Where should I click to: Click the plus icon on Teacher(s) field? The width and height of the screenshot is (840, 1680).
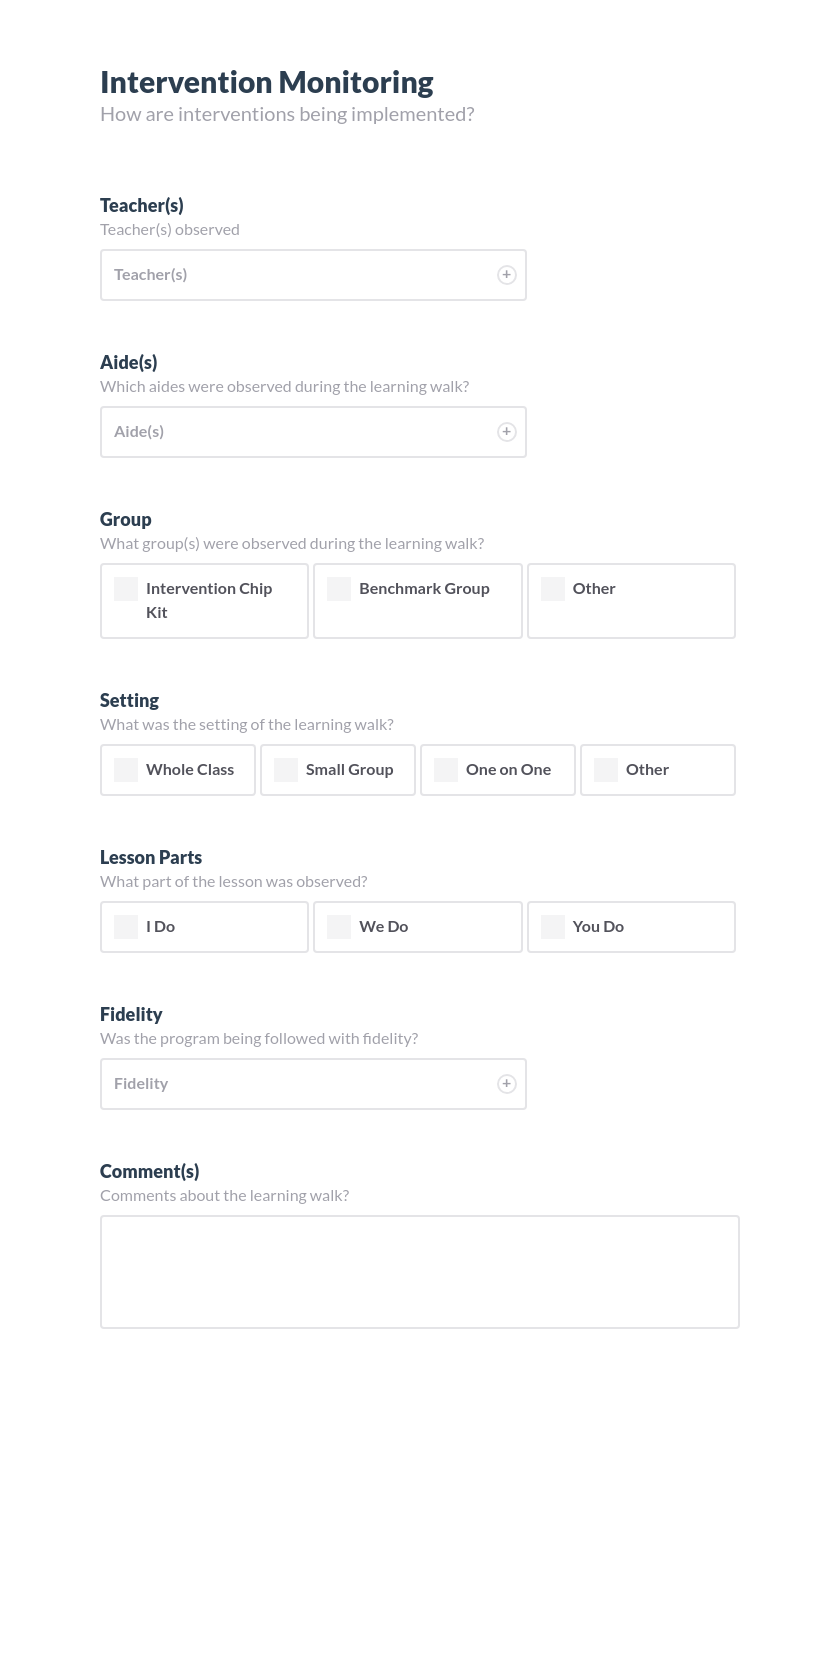507,274
